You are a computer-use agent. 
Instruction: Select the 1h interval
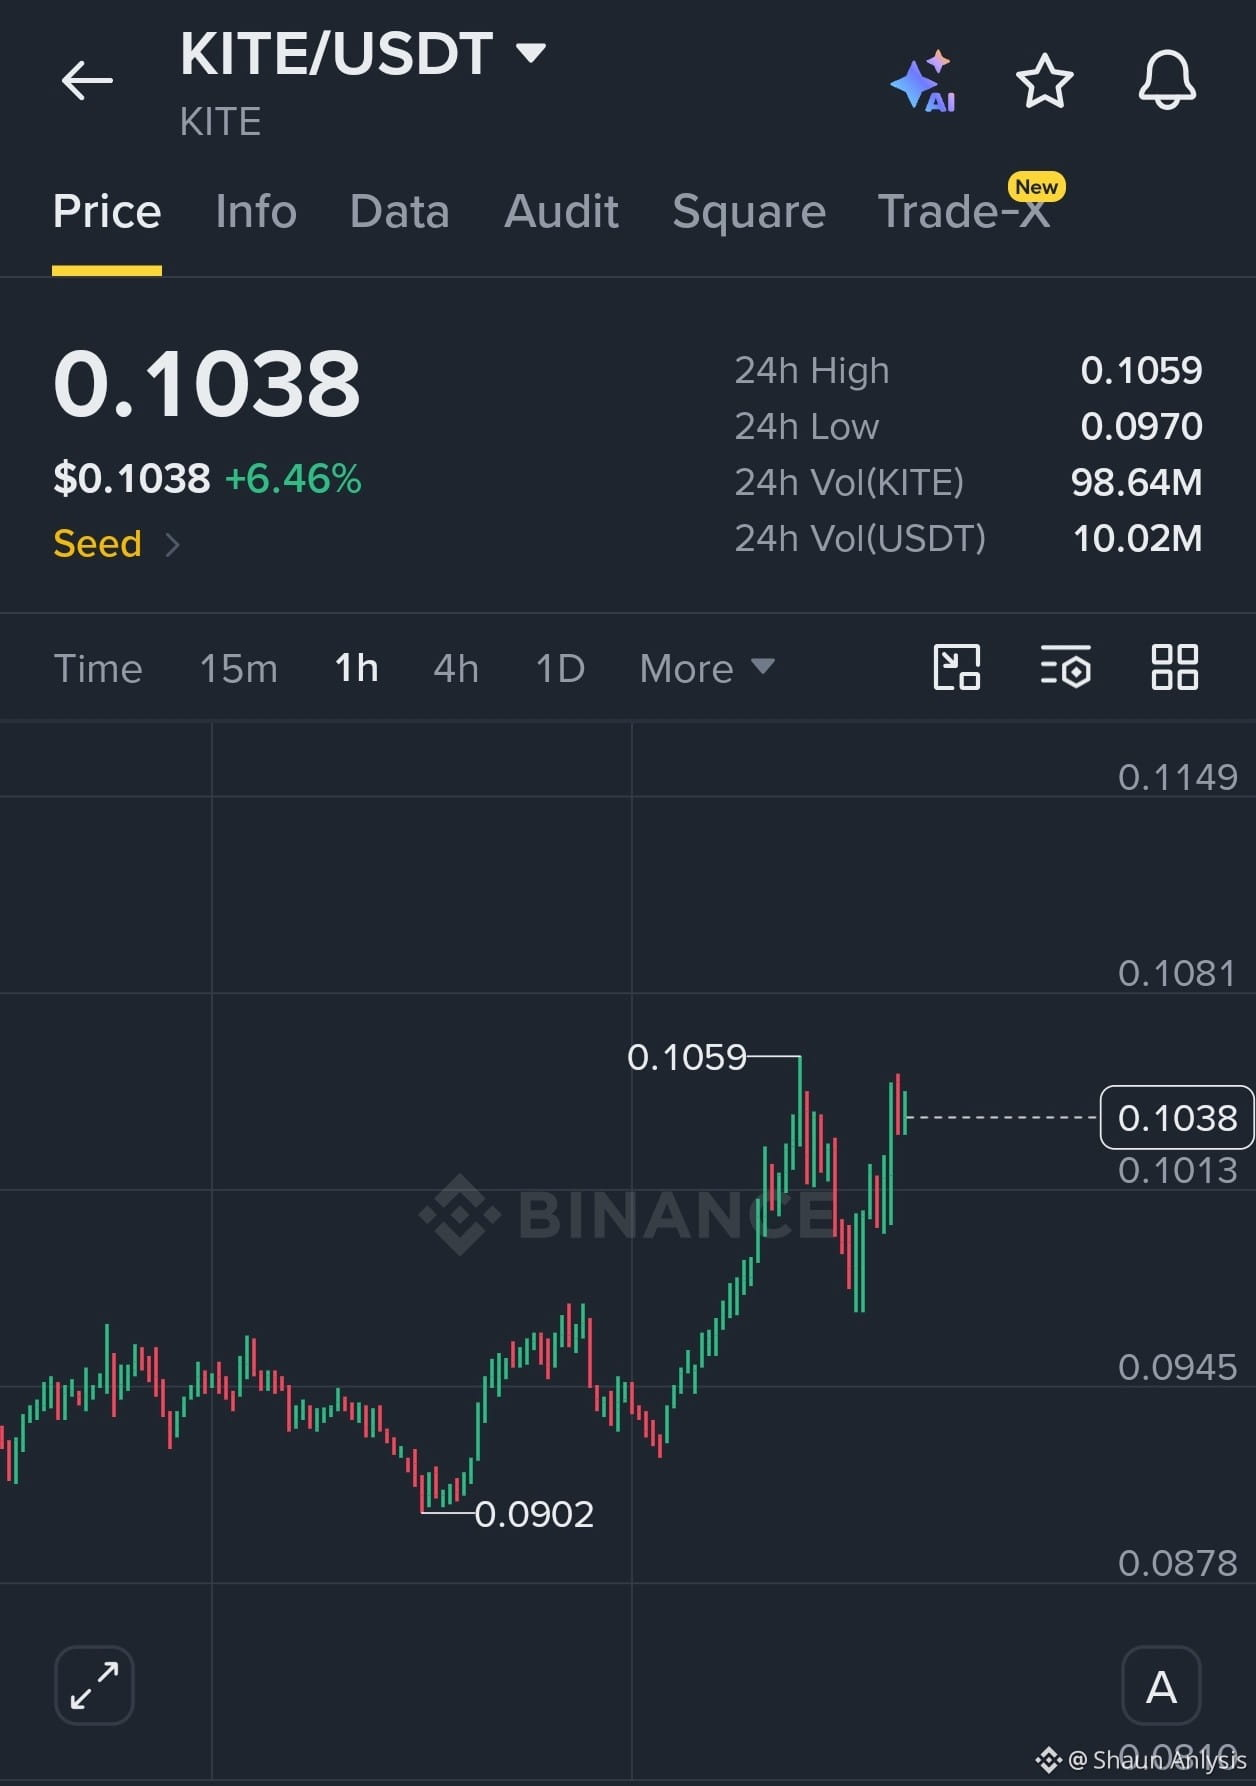click(356, 668)
